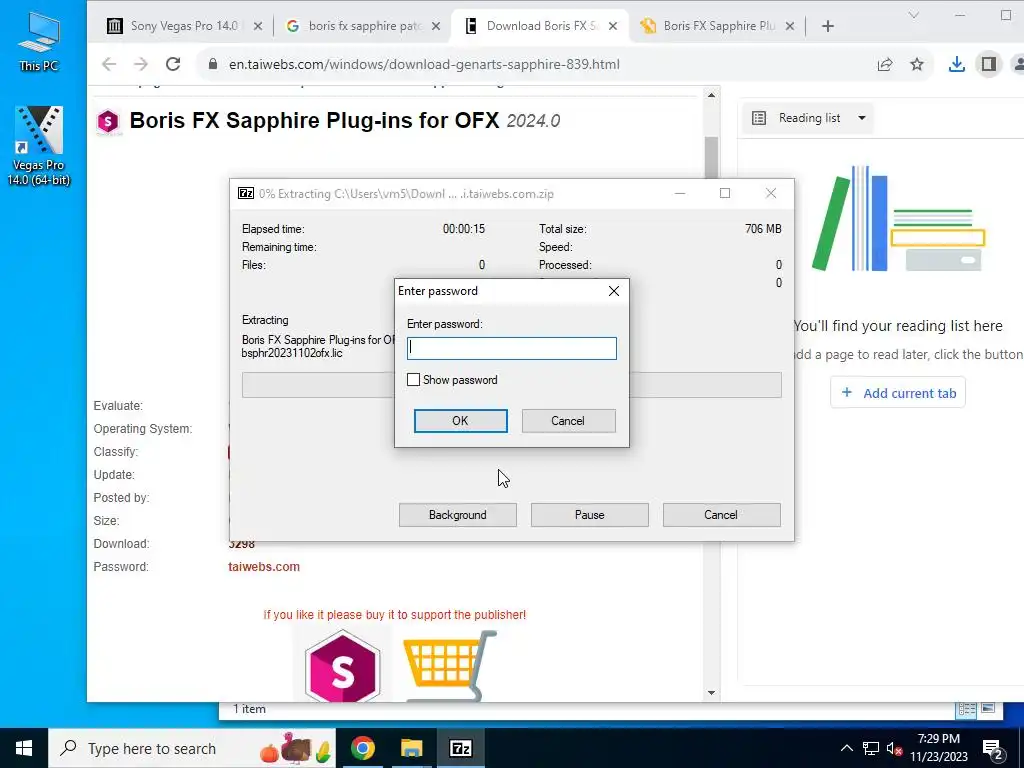This screenshot has height=768, width=1024.
Task: Click Reading list panel icon
Action: (x=758, y=118)
